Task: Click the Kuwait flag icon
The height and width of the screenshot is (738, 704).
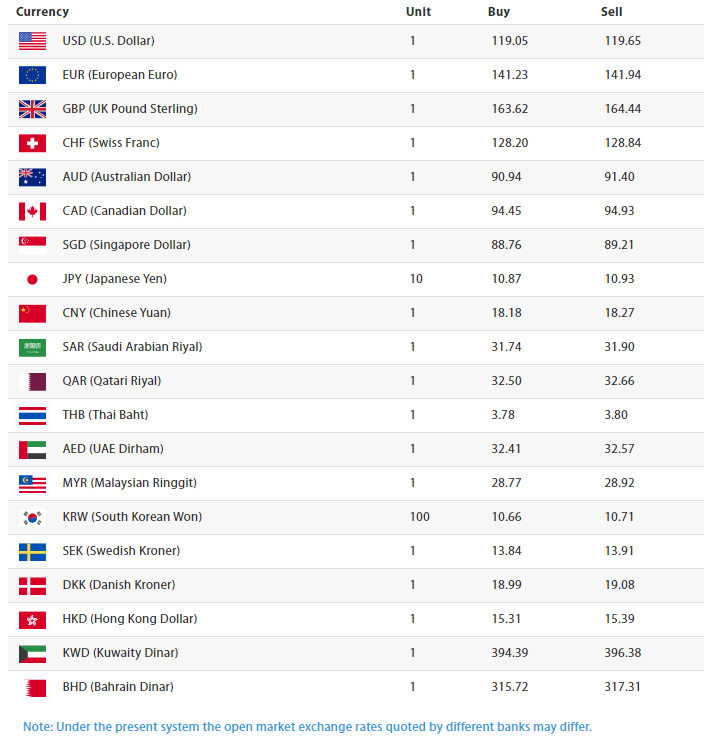Action: click(32, 654)
